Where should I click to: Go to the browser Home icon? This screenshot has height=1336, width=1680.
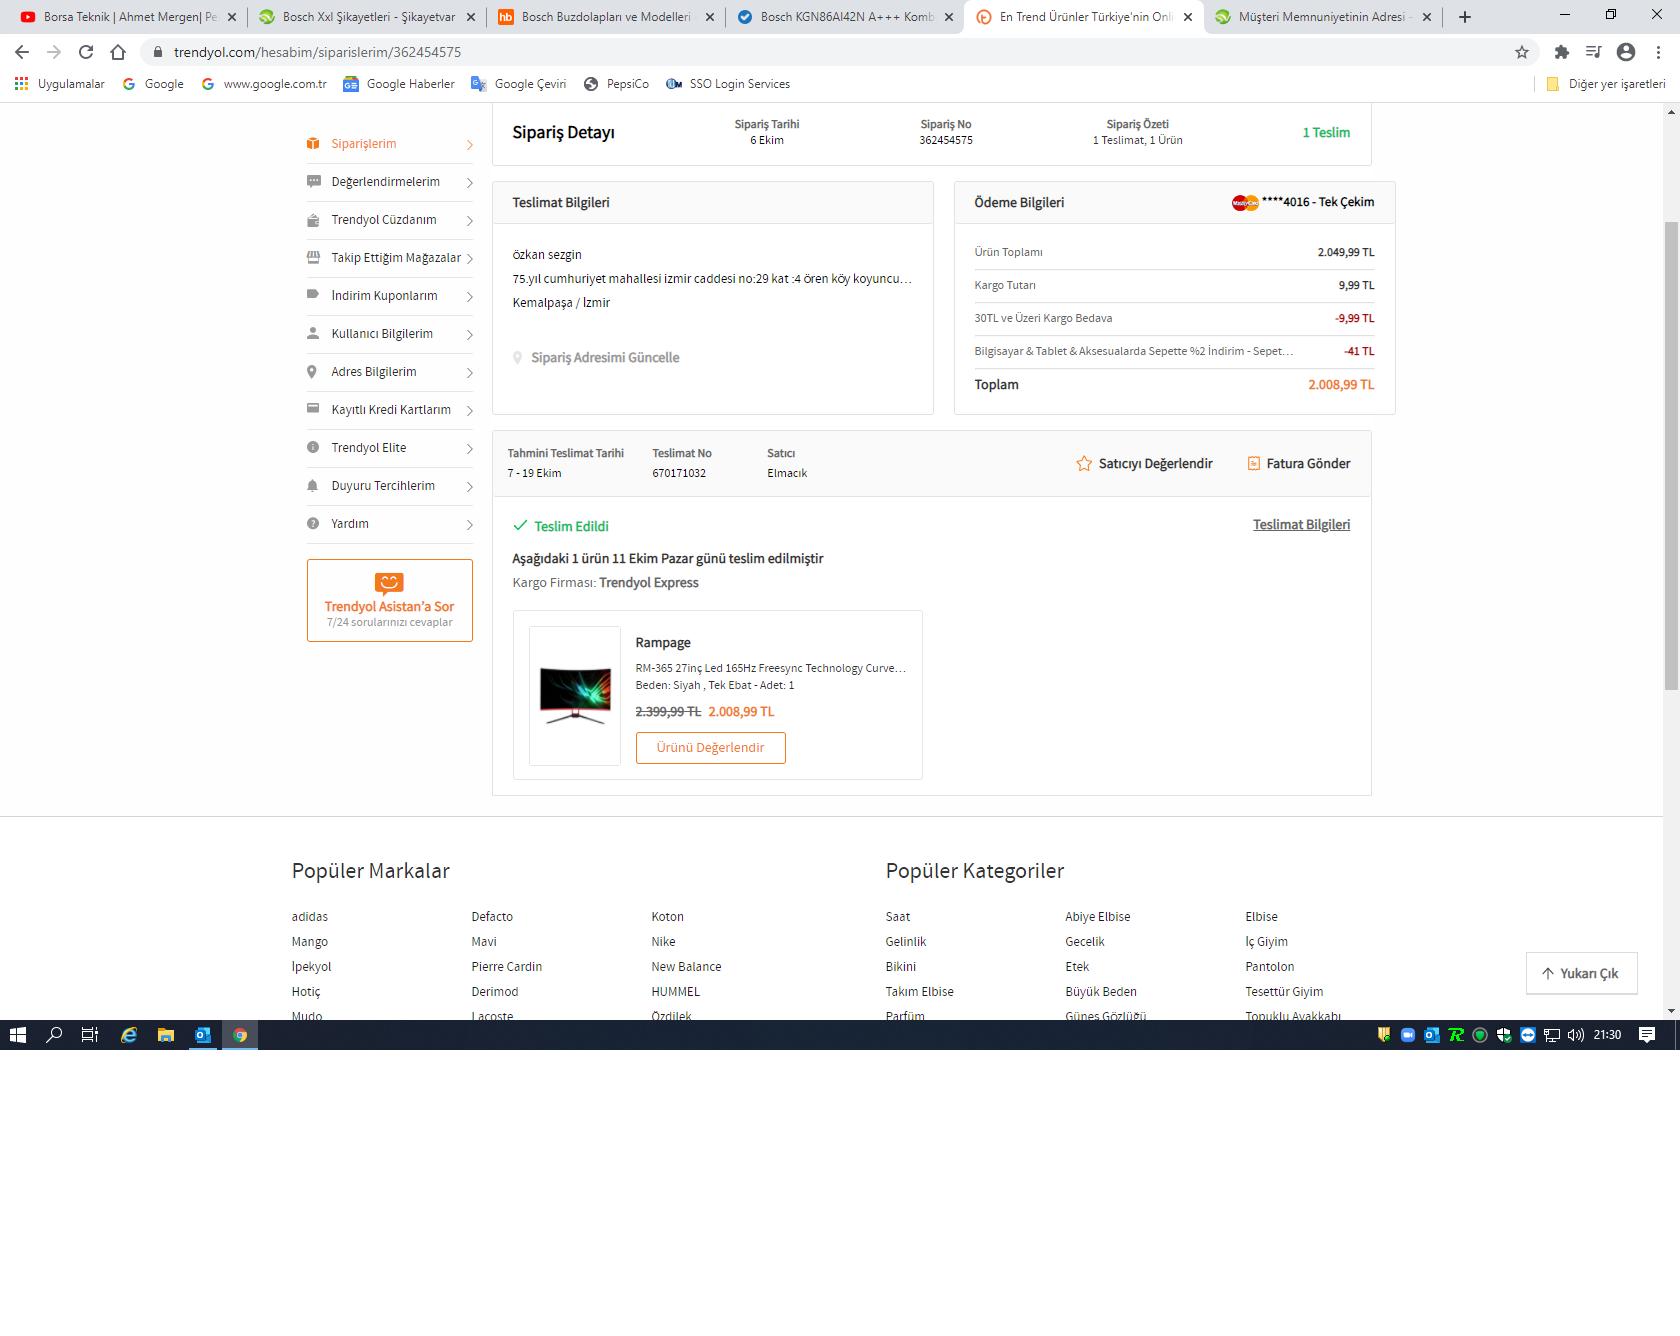click(118, 52)
